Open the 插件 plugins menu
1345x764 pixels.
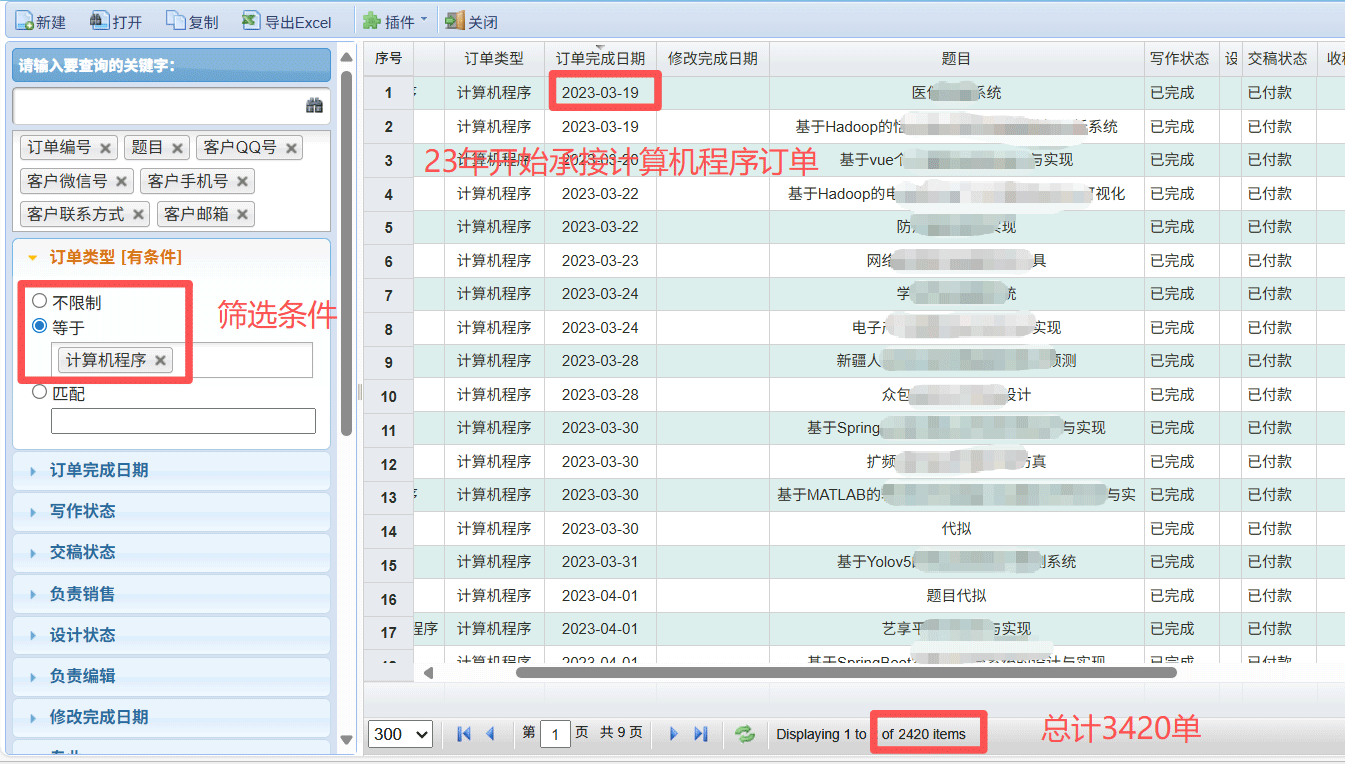click(395, 21)
